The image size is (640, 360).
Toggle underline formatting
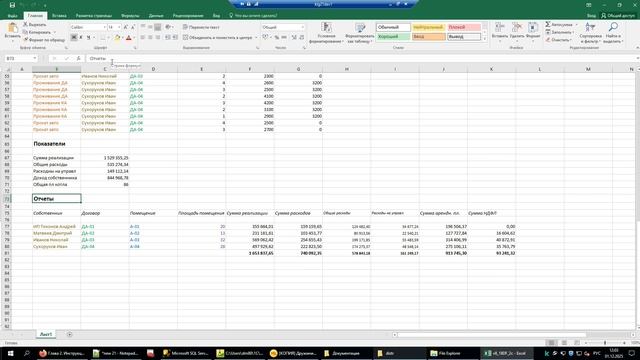tap(88, 38)
